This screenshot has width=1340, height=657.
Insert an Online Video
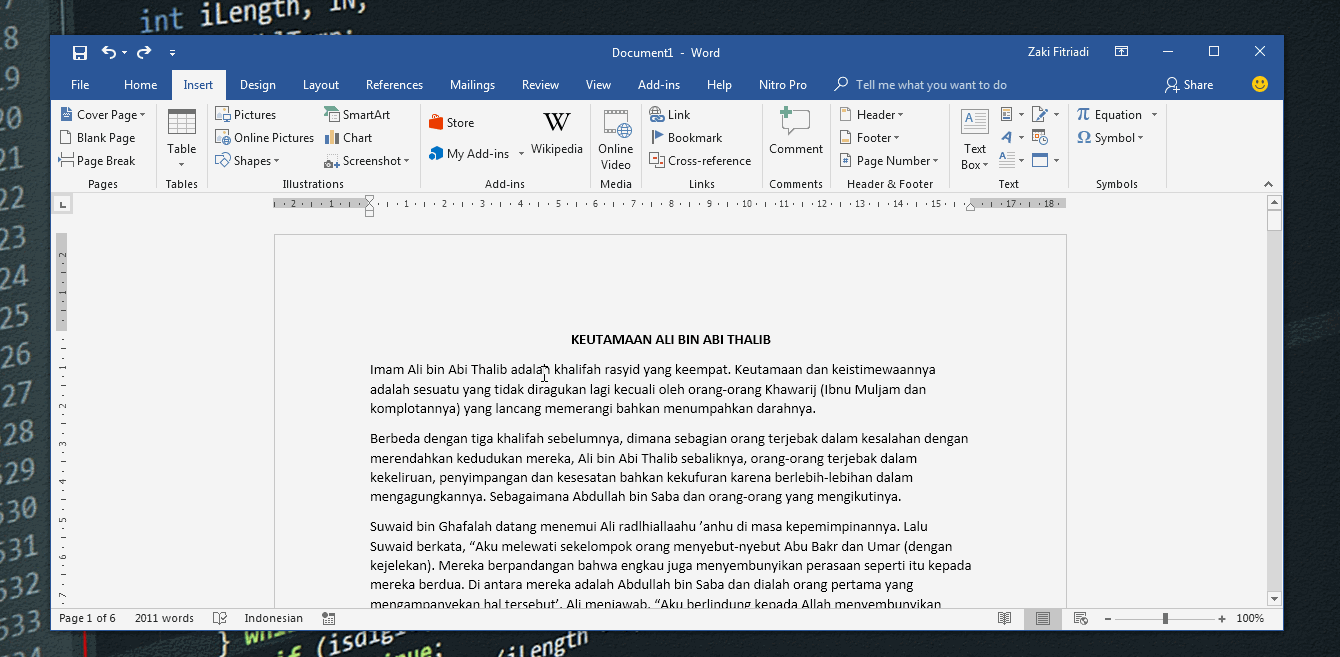click(x=616, y=139)
